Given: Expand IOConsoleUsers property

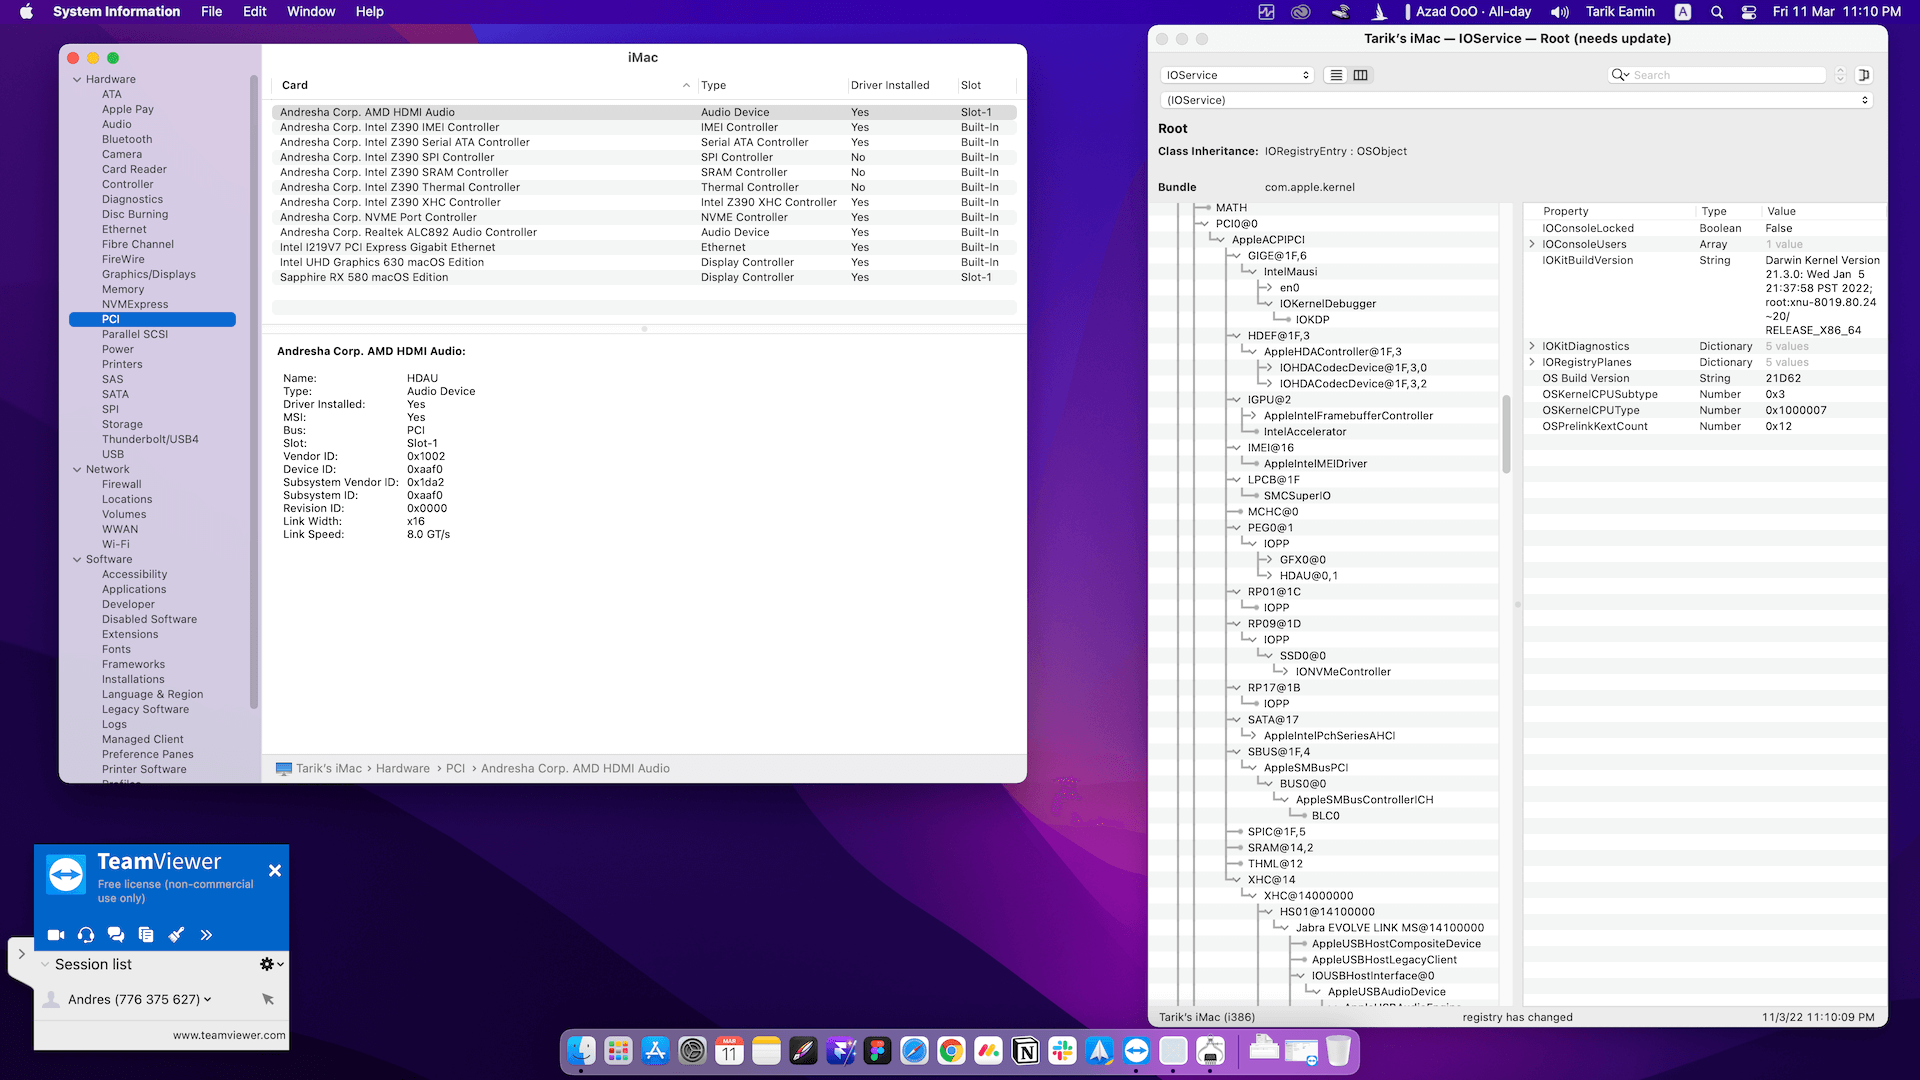Looking at the screenshot, I should tap(1532, 244).
